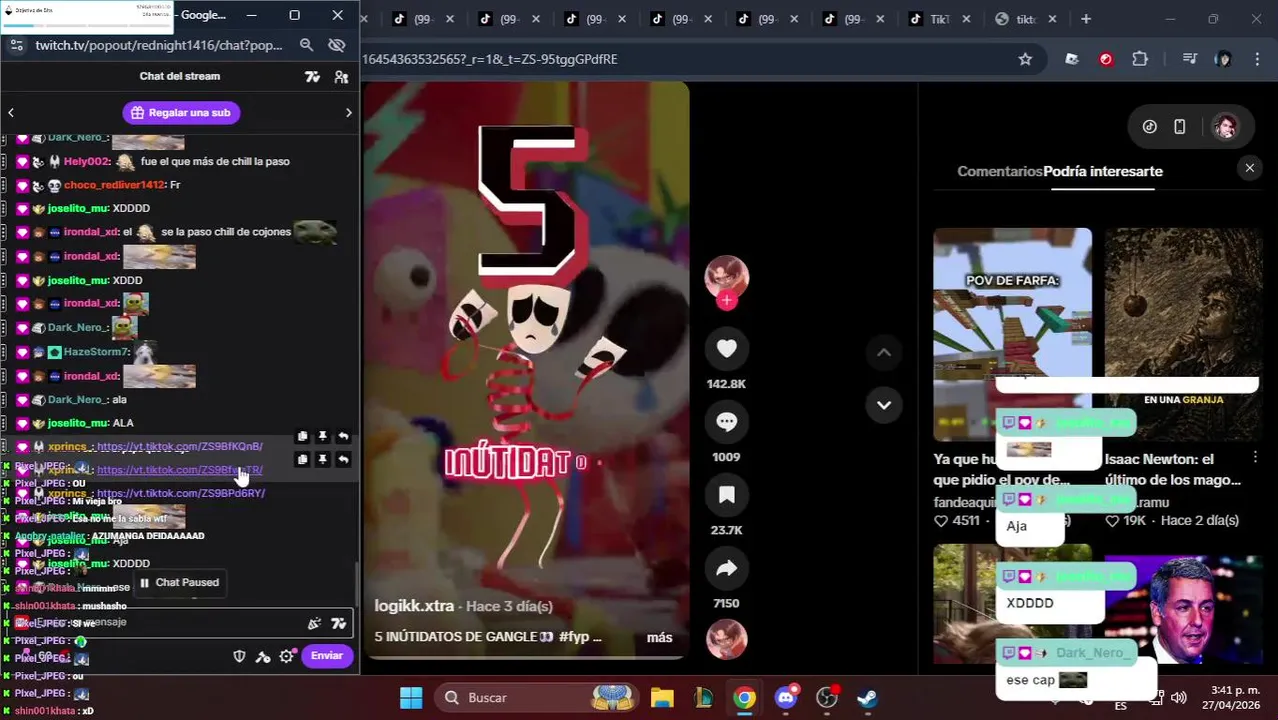This screenshot has height=720, width=1278.
Task: Click the tracking-blocked eye icon in address bar
Action: point(337,45)
